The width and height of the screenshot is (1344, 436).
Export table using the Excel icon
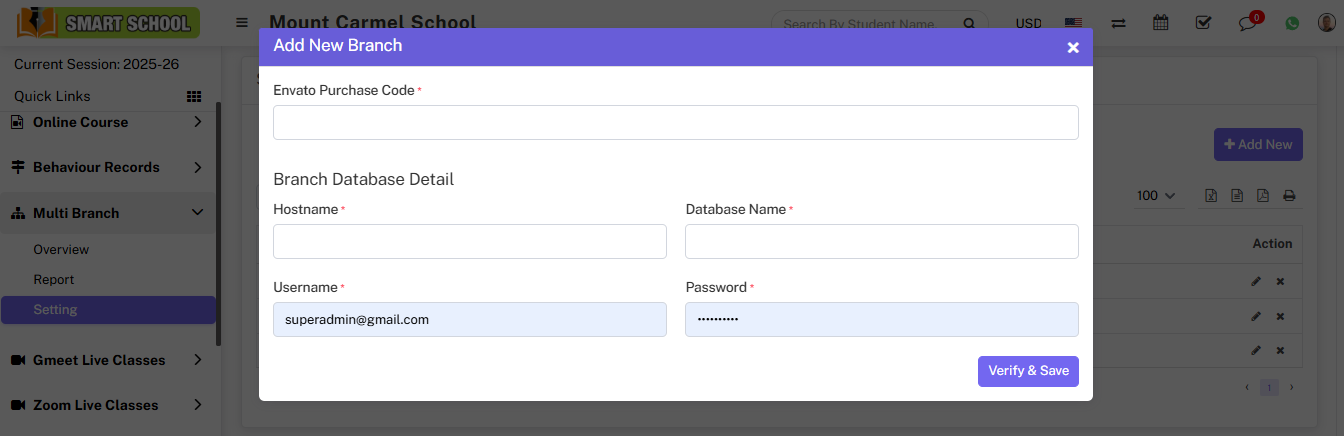1211,196
